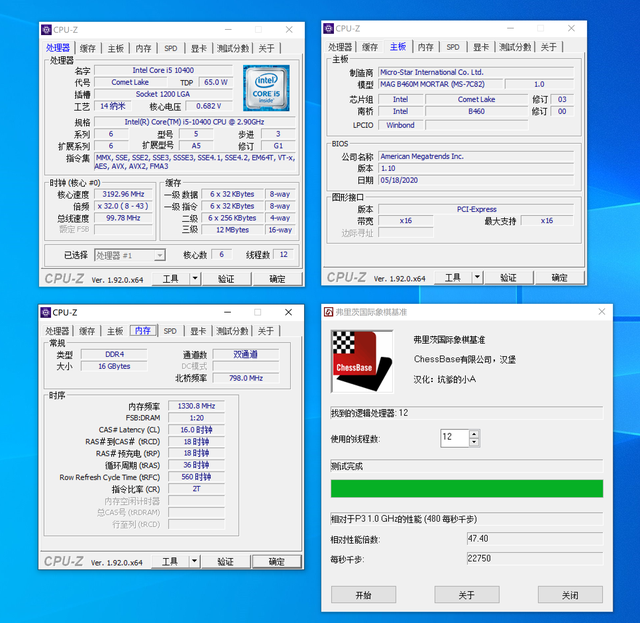The image size is (640, 623).
Task: Click 验证 button in processor window
Action: [x=226, y=278]
